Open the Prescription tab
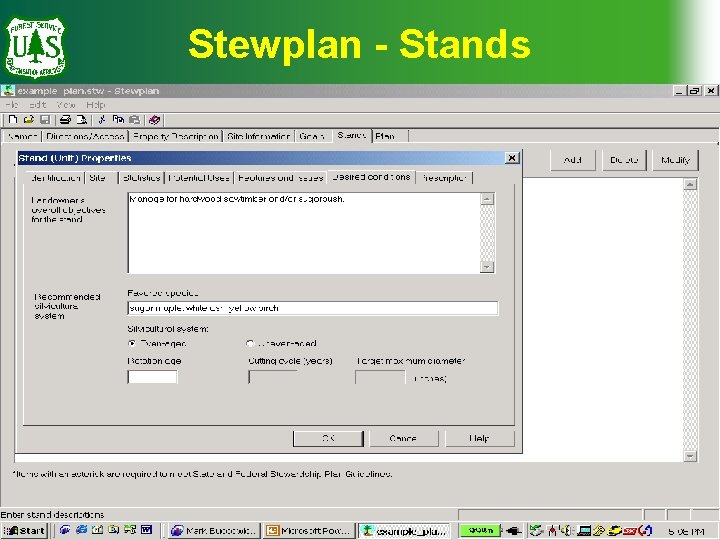Viewport: 720px width, 540px height. click(x=444, y=178)
